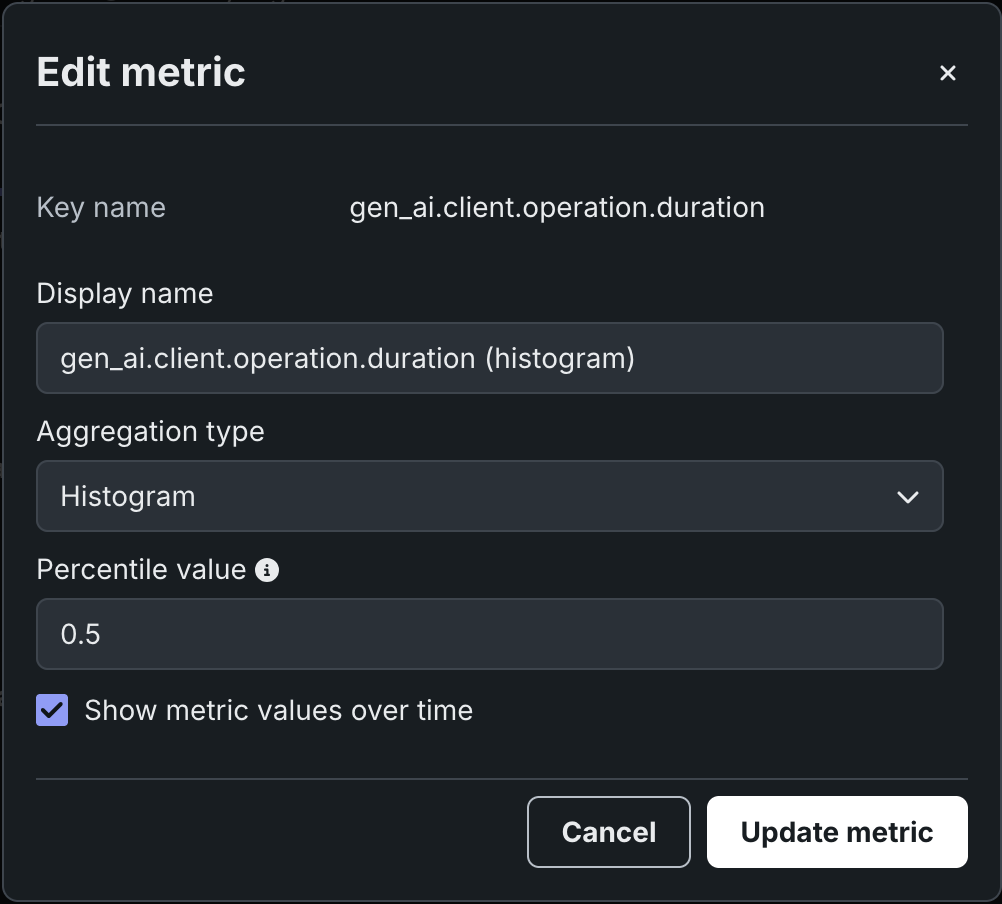Select the "Histogram" text in the dropdown
Screen dimensions: 1002x904
pyautogui.click(x=128, y=497)
